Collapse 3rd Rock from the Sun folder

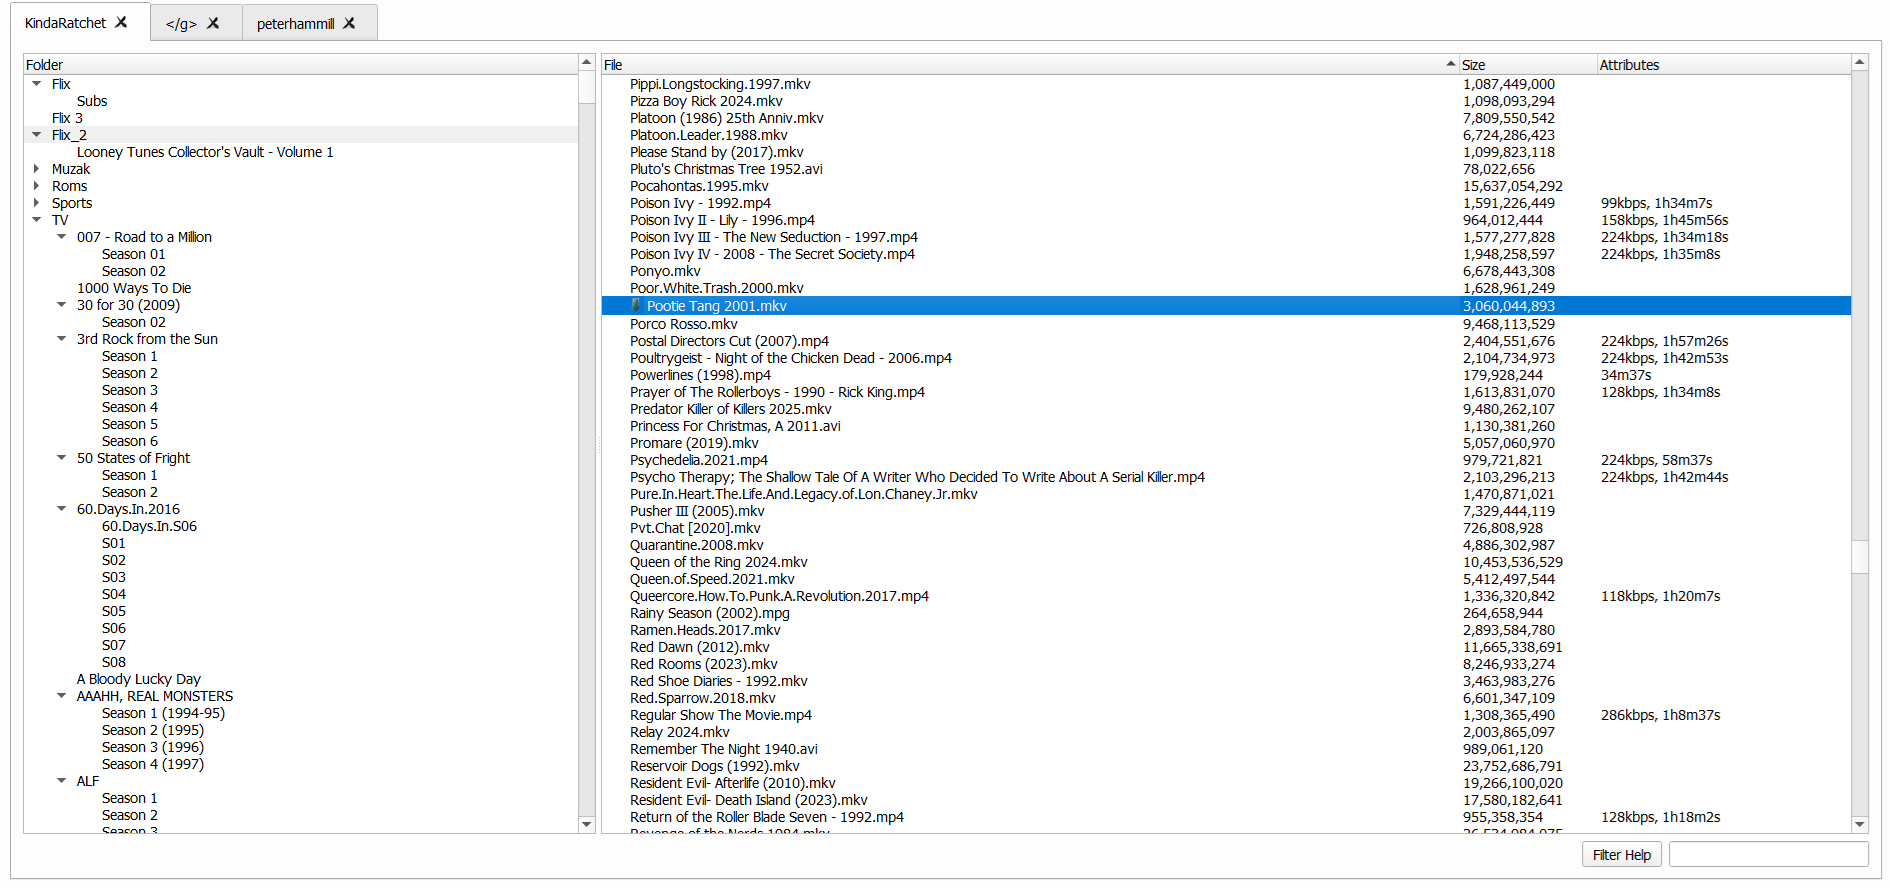tap(62, 339)
